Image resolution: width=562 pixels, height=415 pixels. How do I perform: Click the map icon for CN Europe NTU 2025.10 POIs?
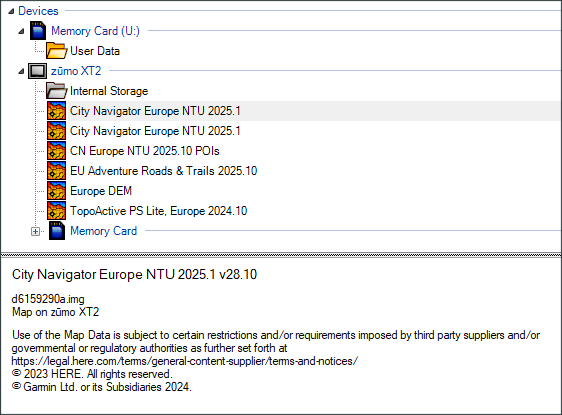point(56,151)
